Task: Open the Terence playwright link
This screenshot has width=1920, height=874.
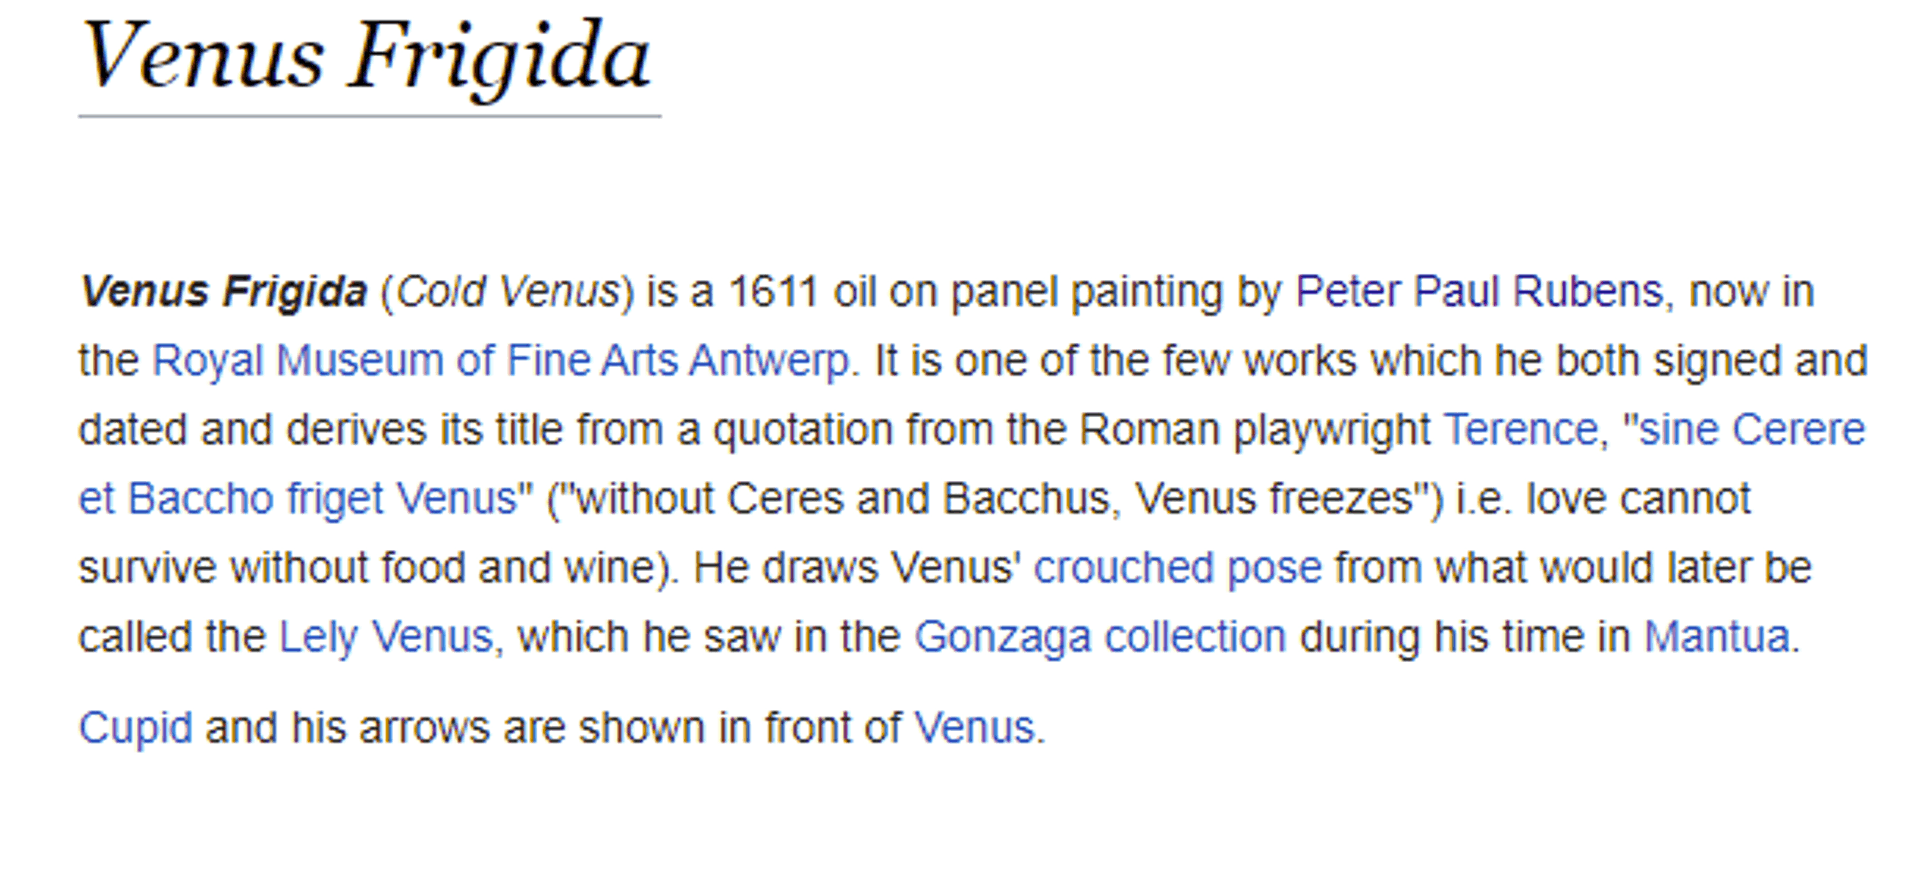Action: click(x=1520, y=430)
